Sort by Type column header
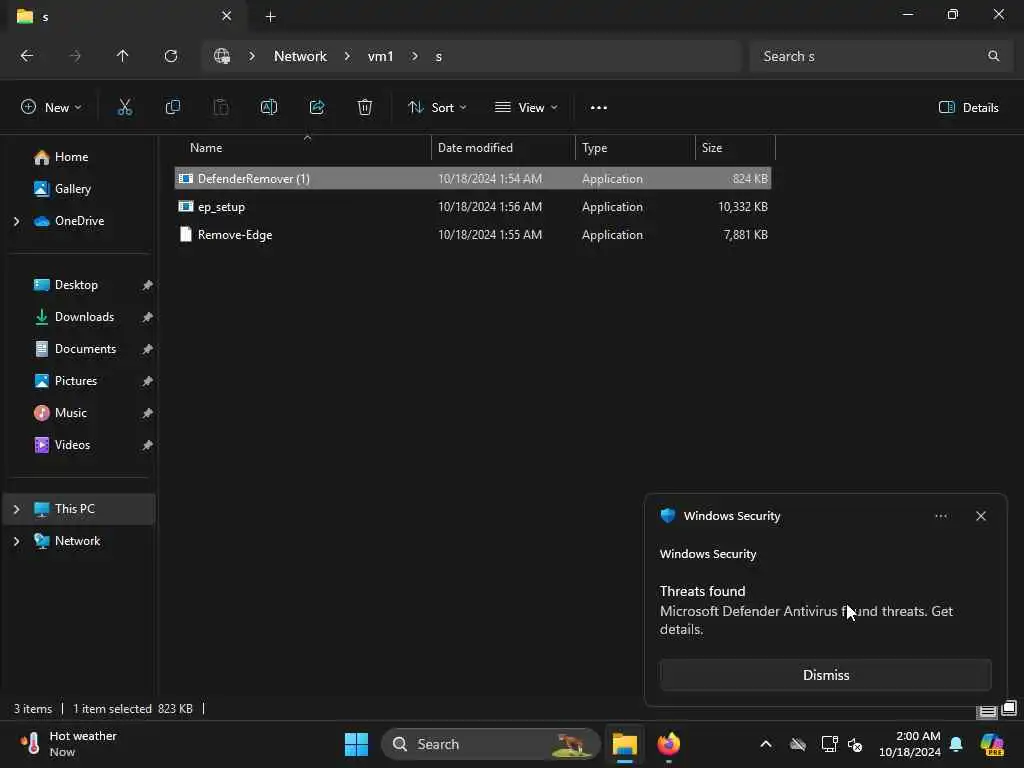1024x768 pixels. point(635,148)
